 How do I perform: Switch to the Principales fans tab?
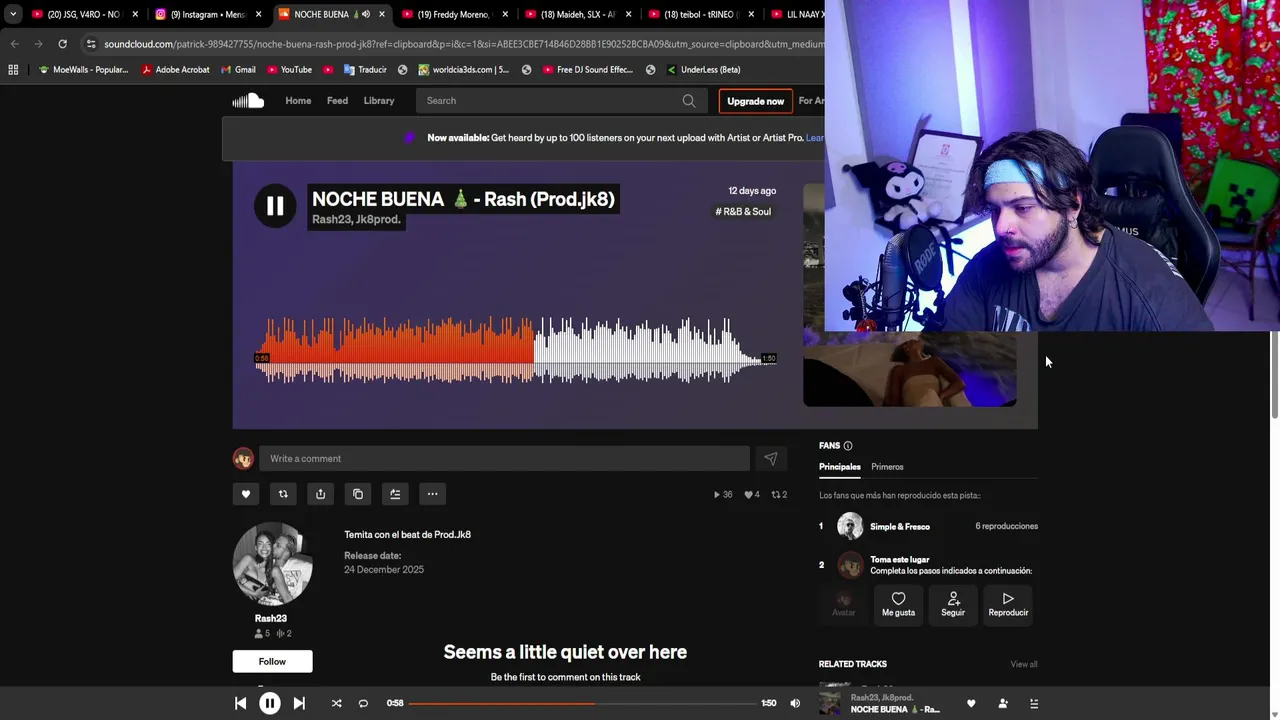(840, 467)
